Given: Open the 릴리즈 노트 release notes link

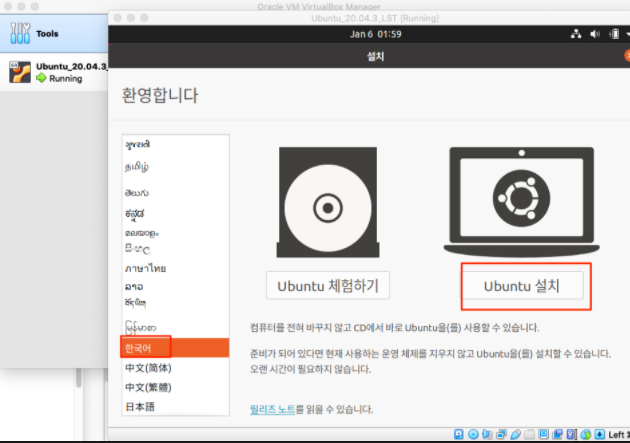Looking at the screenshot, I should 272,409.
